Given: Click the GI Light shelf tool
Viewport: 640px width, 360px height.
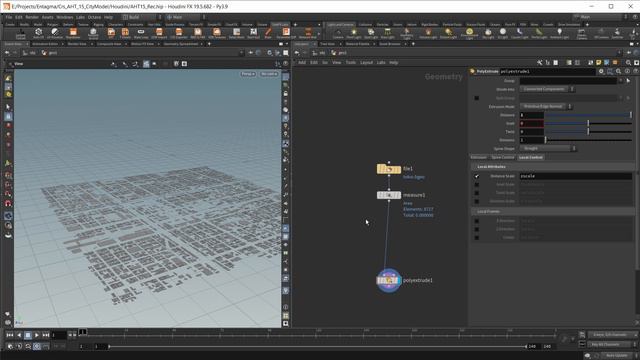Looking at the screenshot, I should pos(503,33).
